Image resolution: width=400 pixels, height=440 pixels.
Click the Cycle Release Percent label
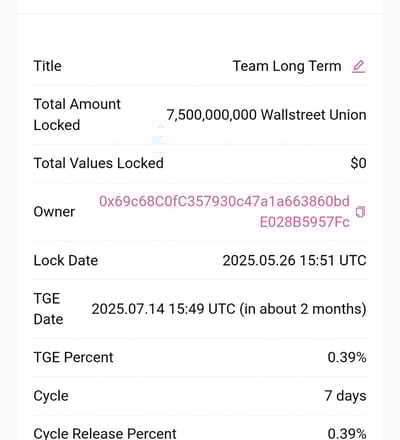pyautogui.click(x=105, y=433)
